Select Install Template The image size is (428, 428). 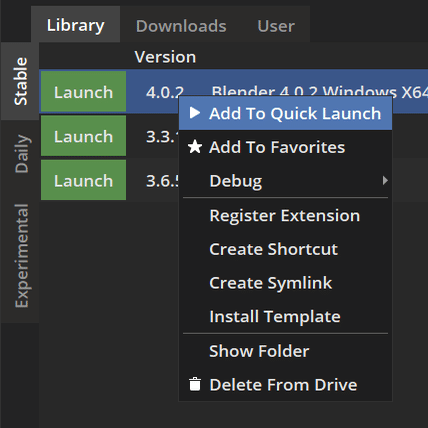click(x=285, y=316)
